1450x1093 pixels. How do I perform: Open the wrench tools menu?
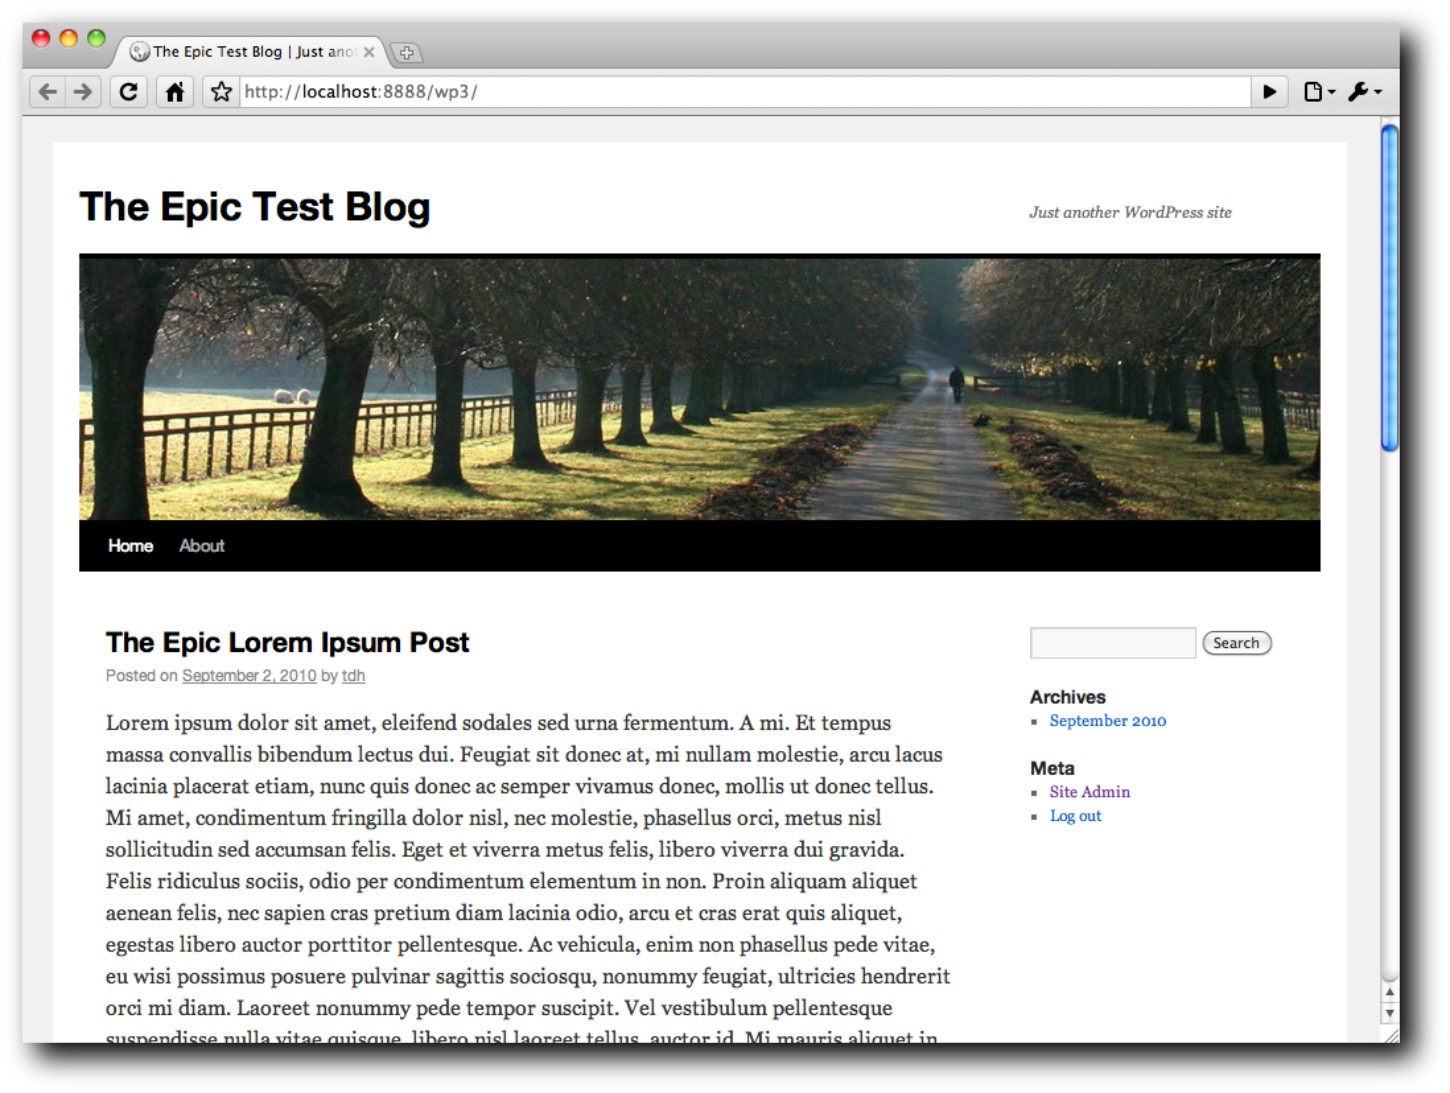point(1364,92)
